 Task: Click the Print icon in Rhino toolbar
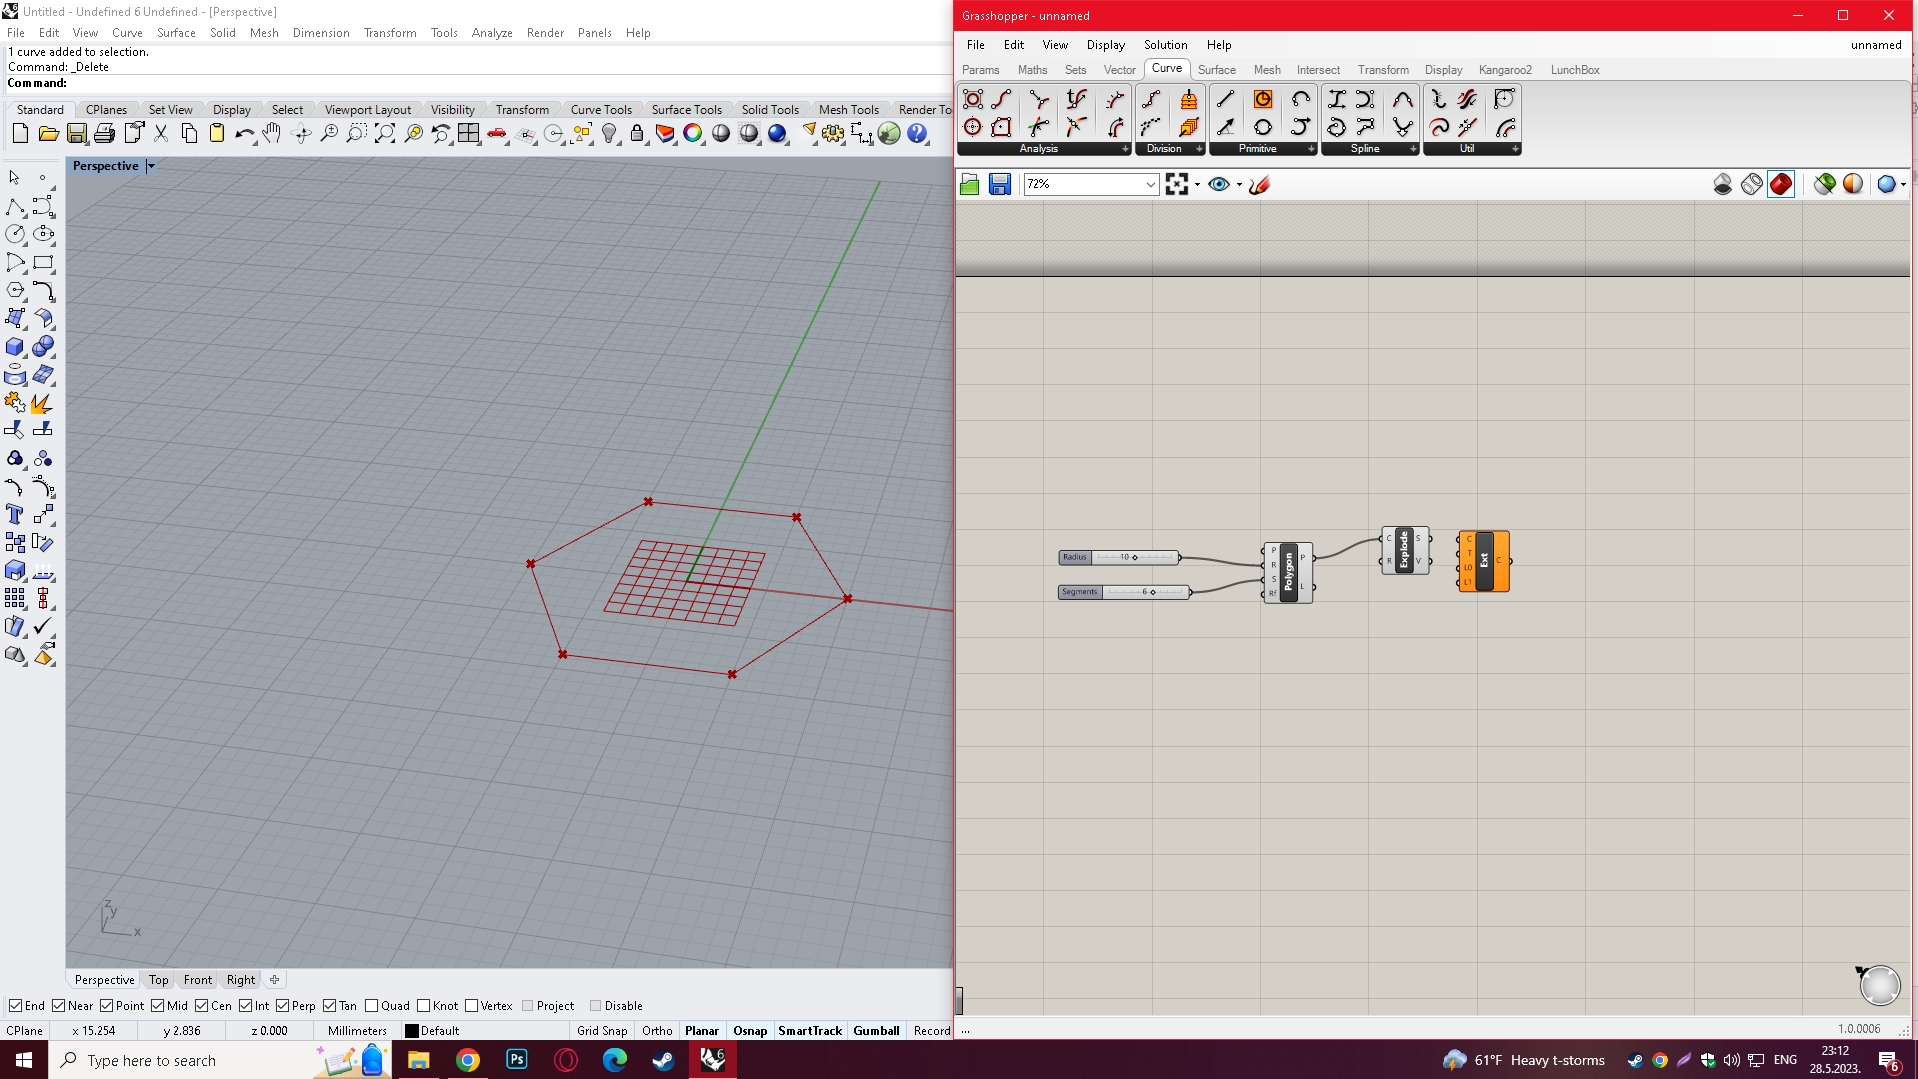[104, 133]
